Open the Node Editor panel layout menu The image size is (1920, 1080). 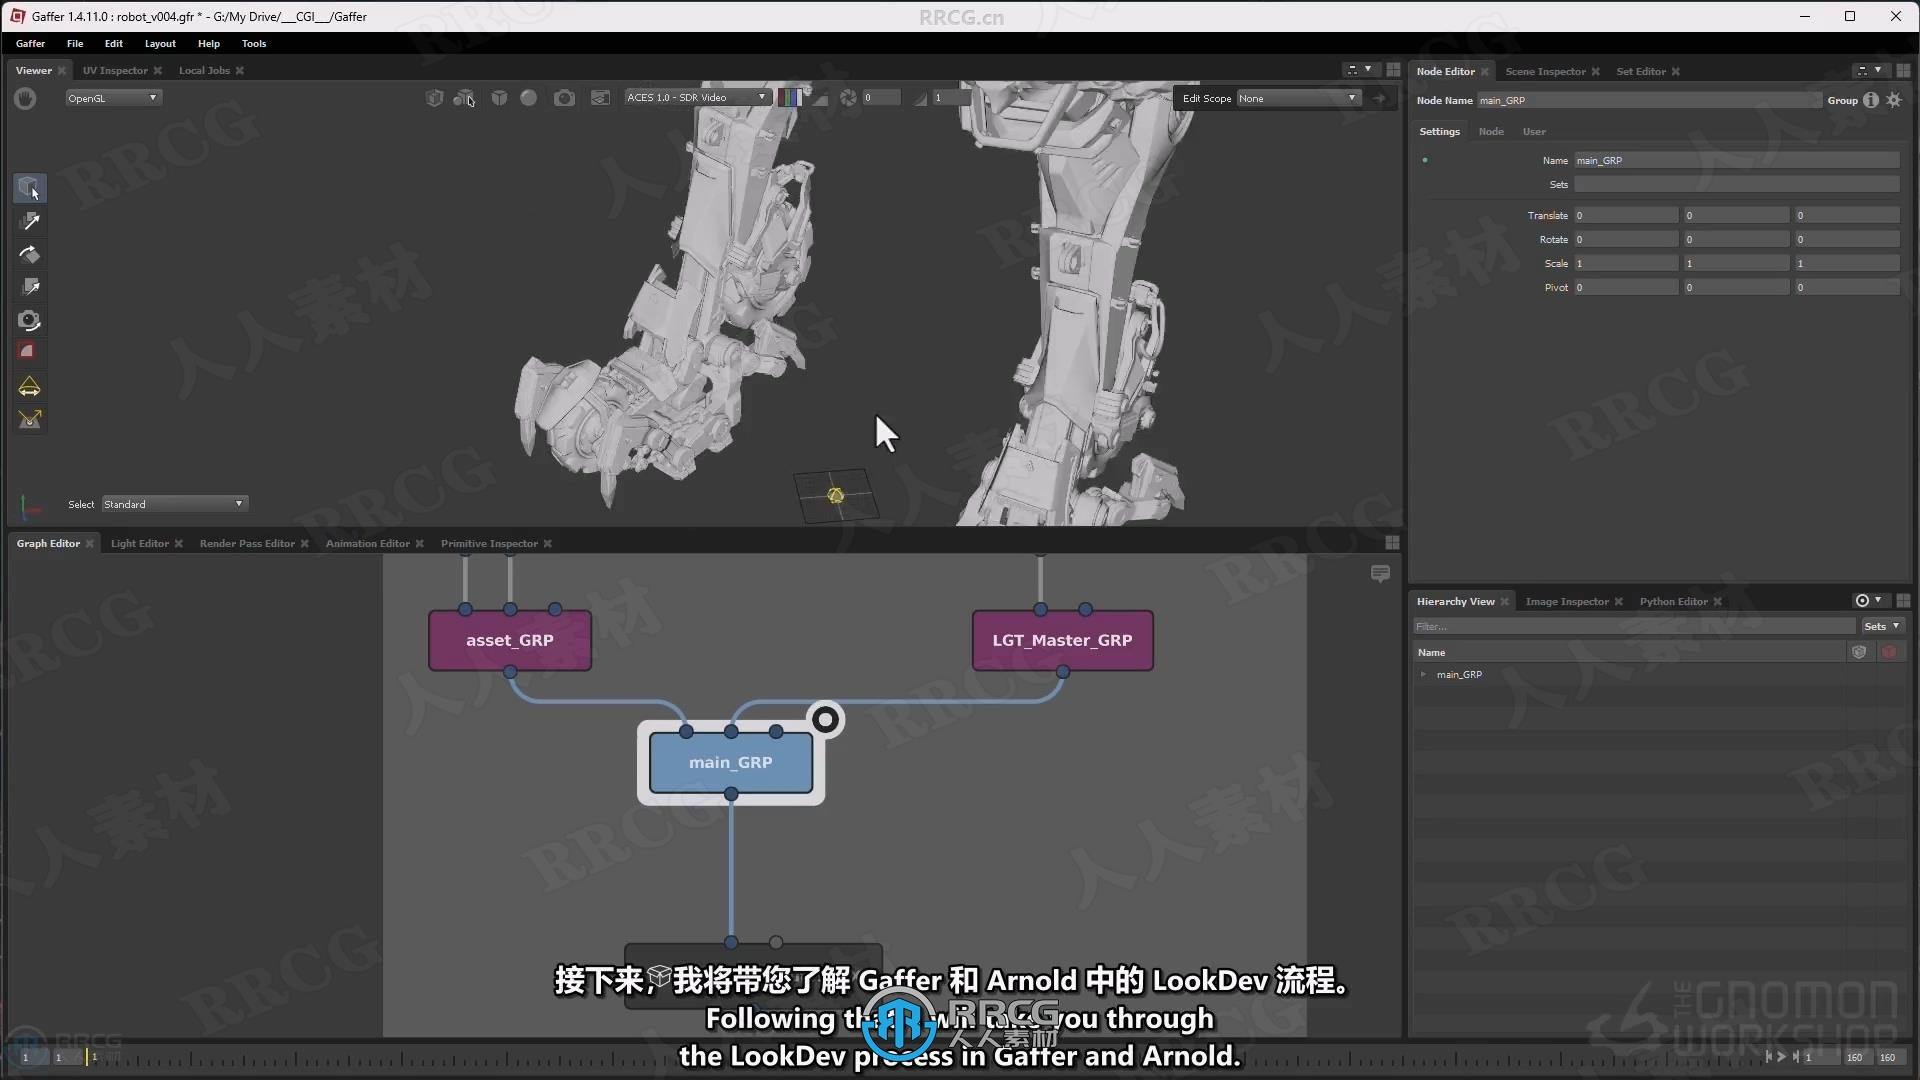click(1903, 71)
